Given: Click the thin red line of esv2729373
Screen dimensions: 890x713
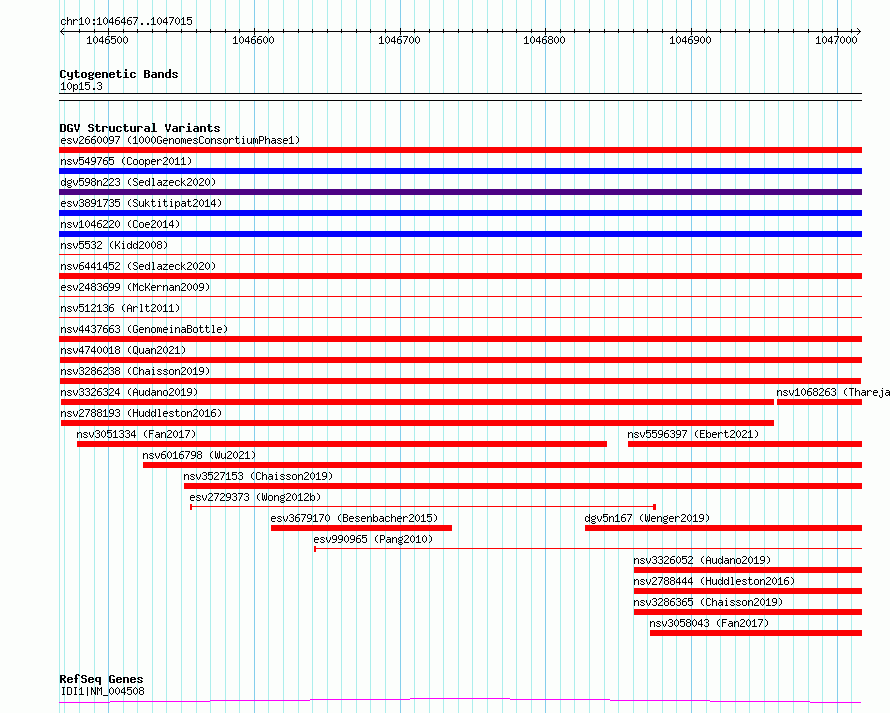Looking at the screenshot, I should [x=423, y=506].
